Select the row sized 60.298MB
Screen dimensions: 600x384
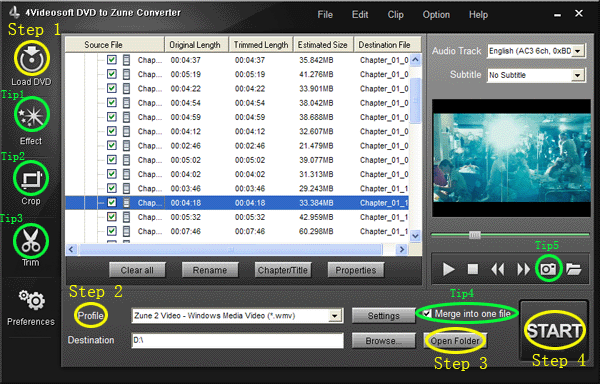[x=237, y=231]
